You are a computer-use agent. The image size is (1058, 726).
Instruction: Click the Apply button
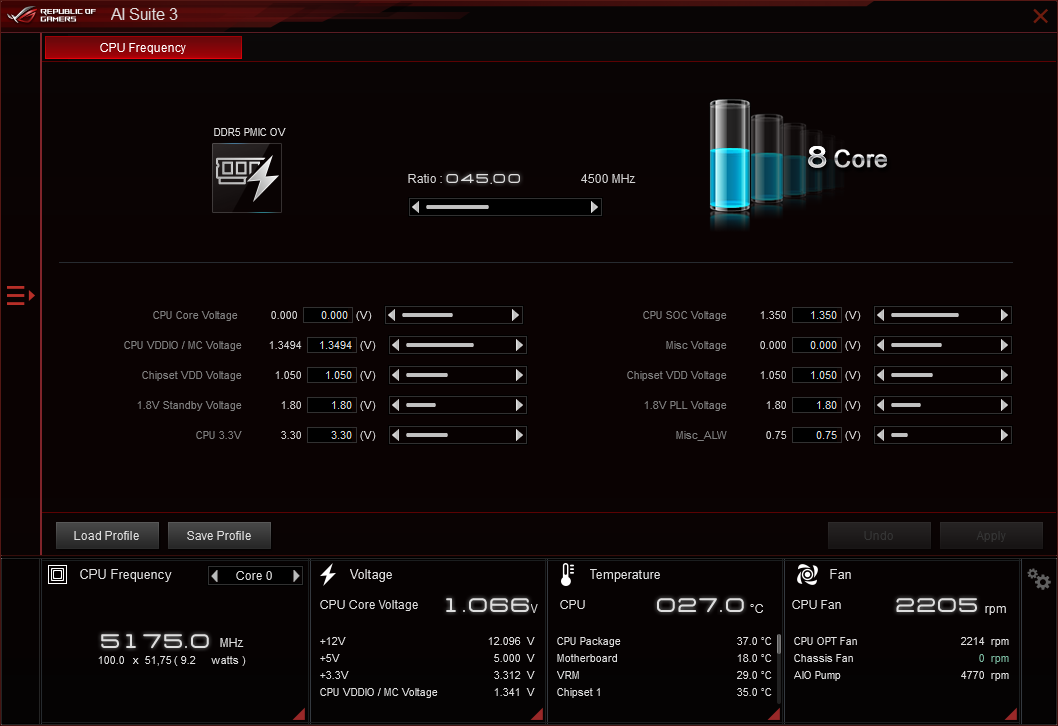[991, 536]
